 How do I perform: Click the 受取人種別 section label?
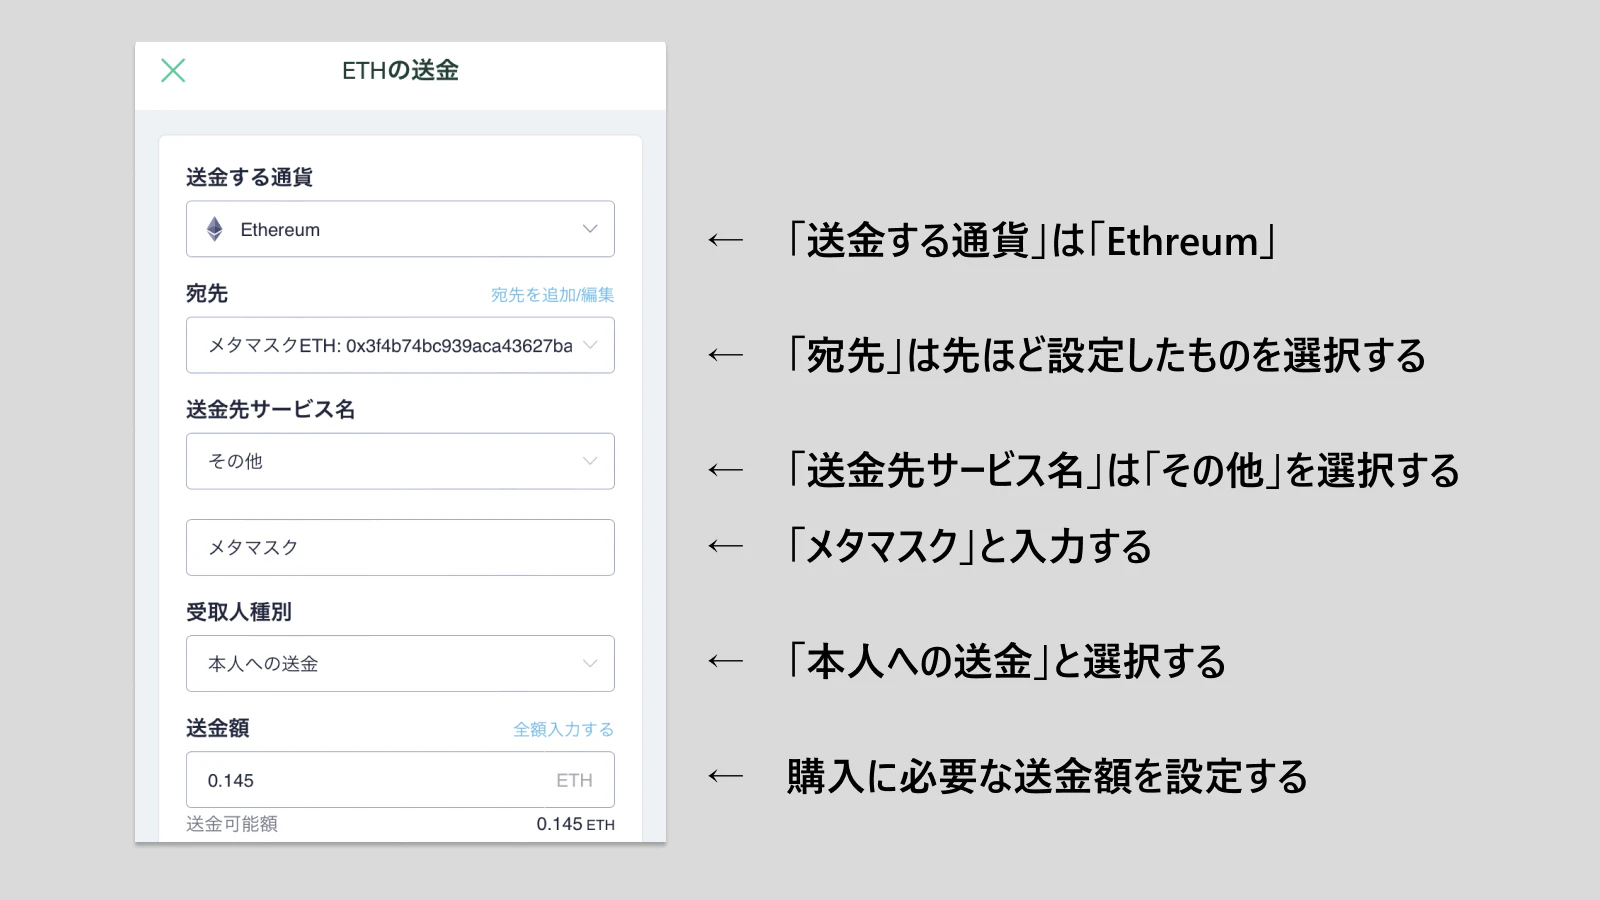point(239,611)
